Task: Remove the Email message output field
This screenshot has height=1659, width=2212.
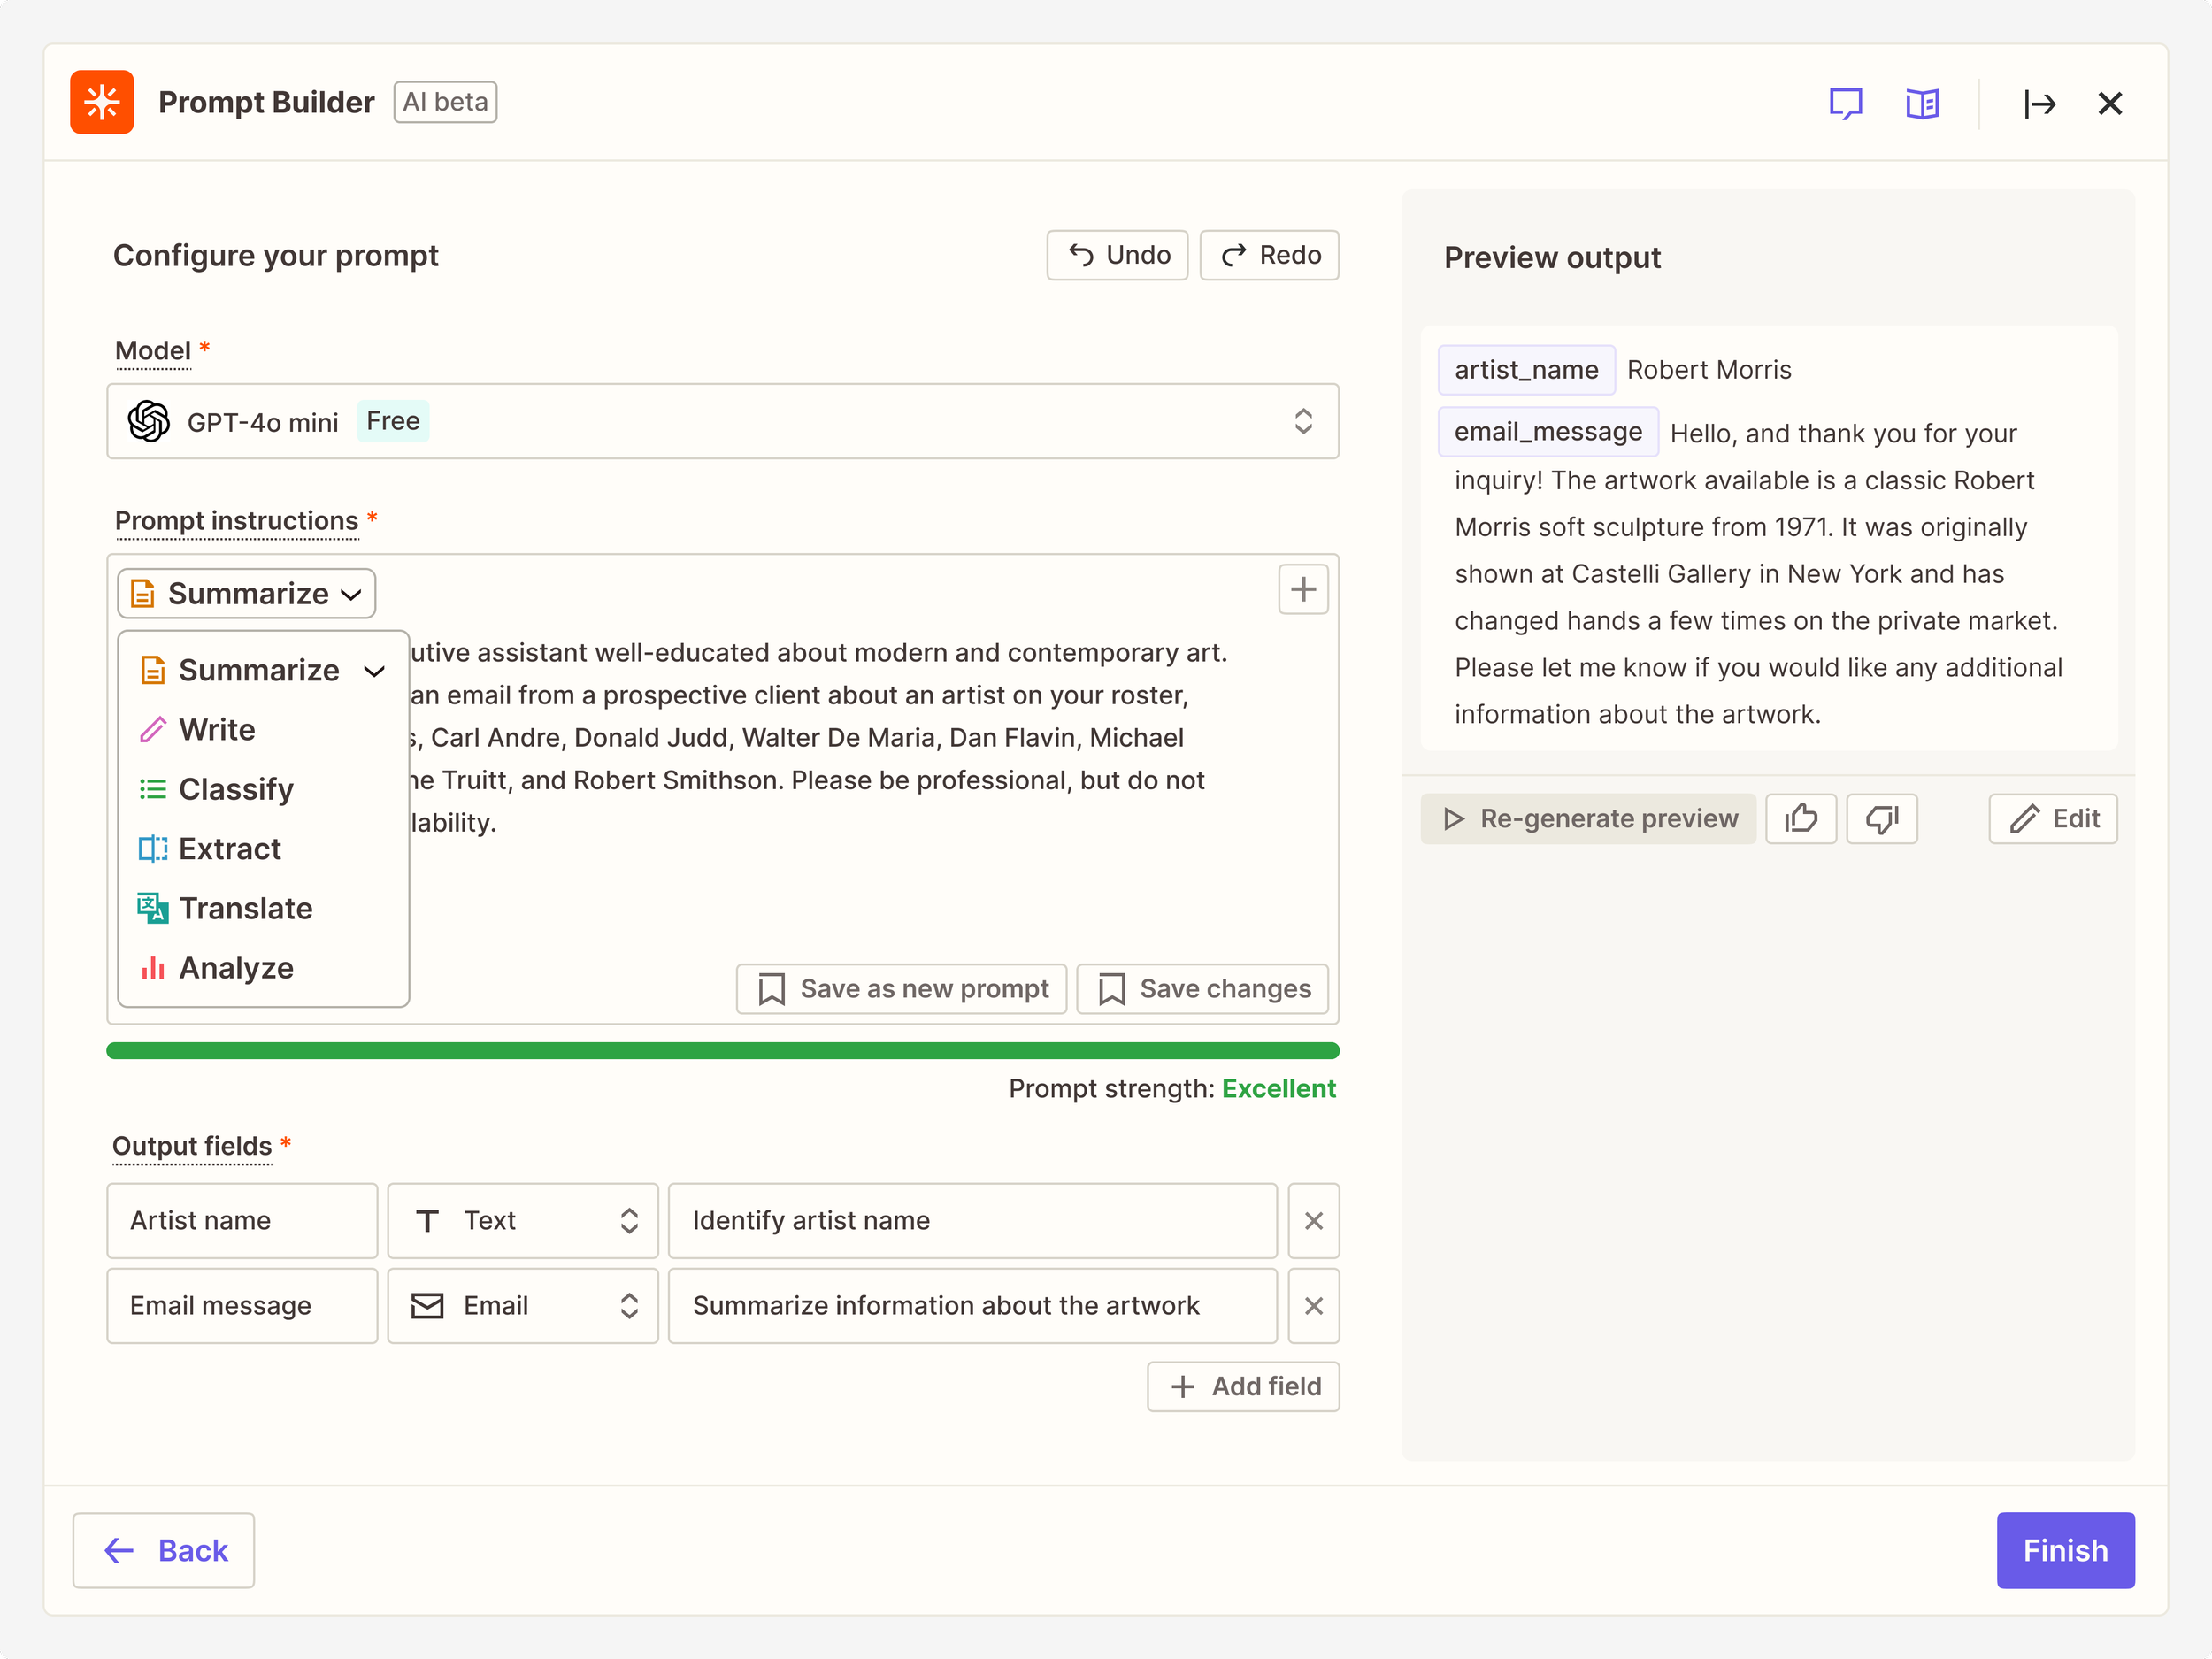Action: click(1313, 1306)
